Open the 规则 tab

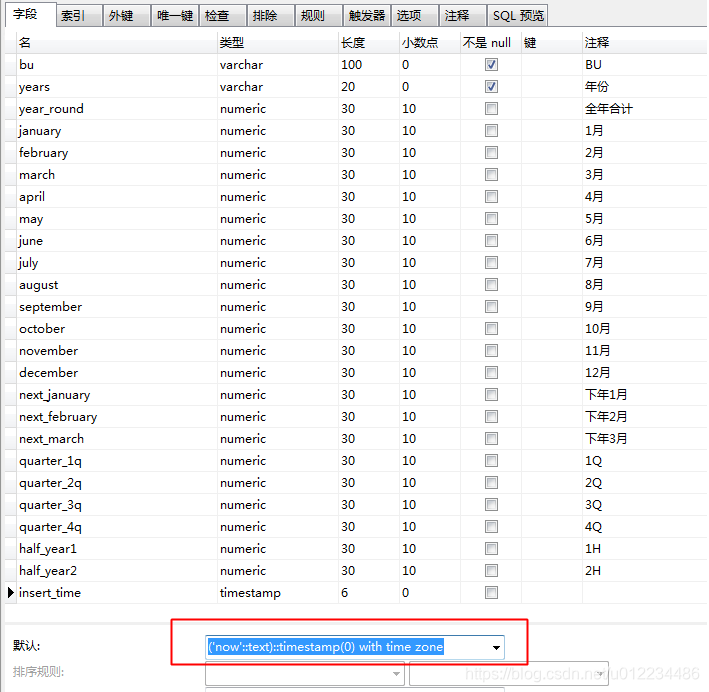[x=318, y=16]
